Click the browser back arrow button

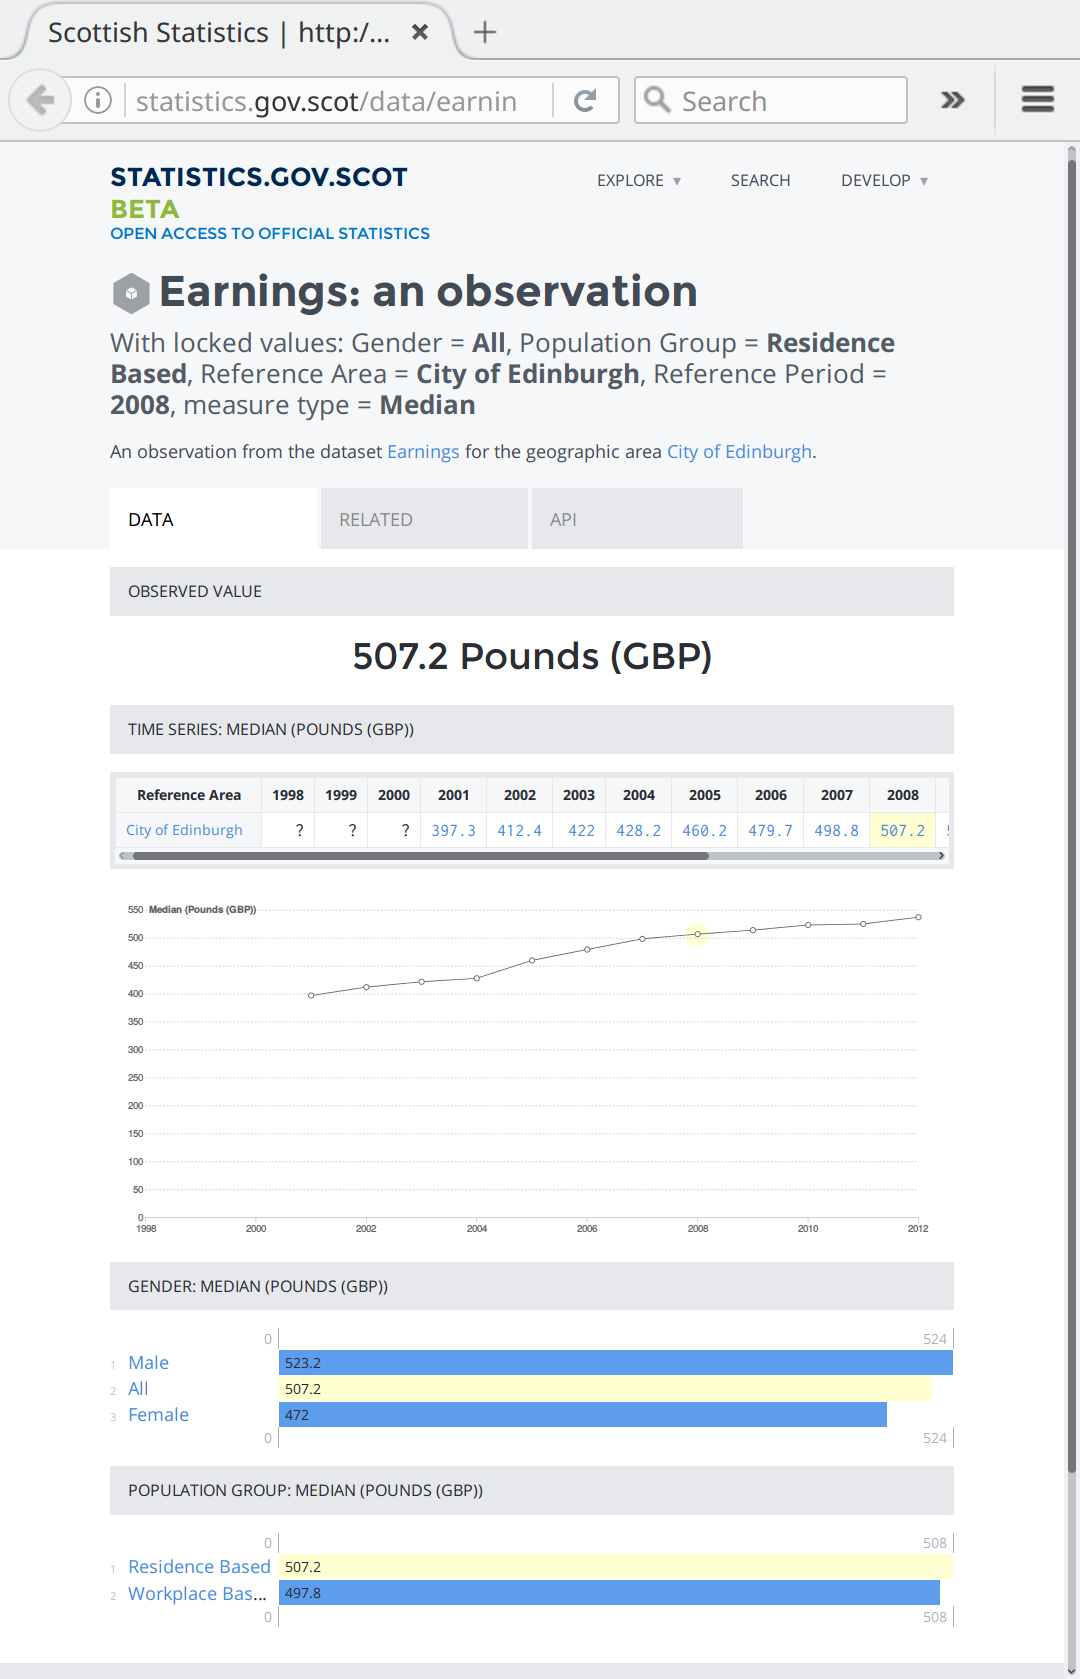40,100
